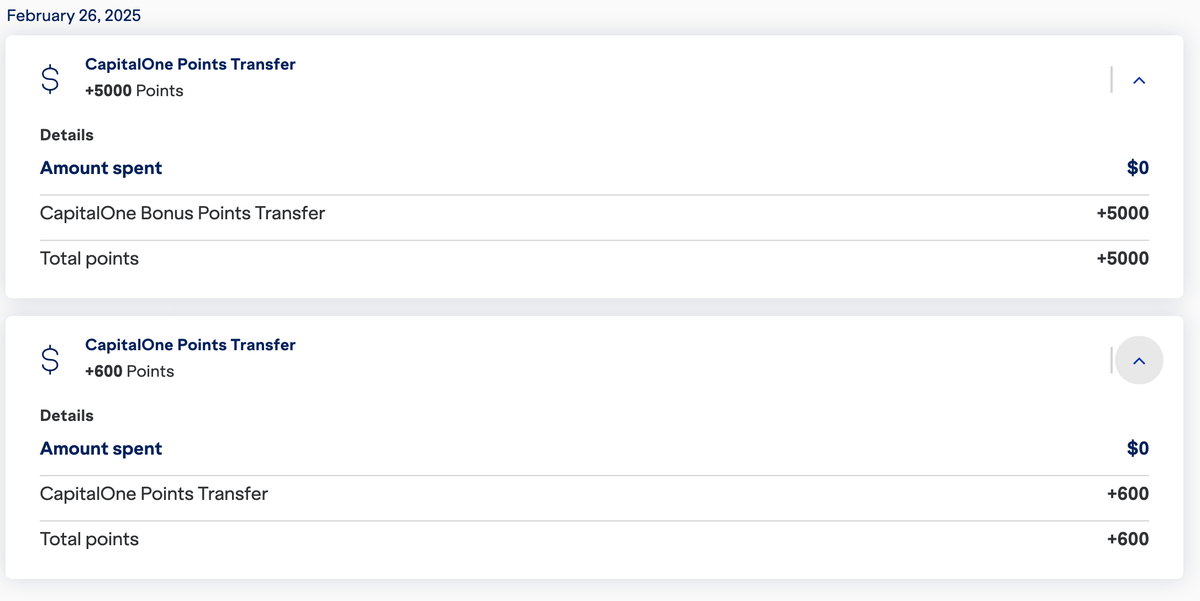Click the +5000 Total points value
Screen dimensions: 1200x601
(x=1122, y=259)
